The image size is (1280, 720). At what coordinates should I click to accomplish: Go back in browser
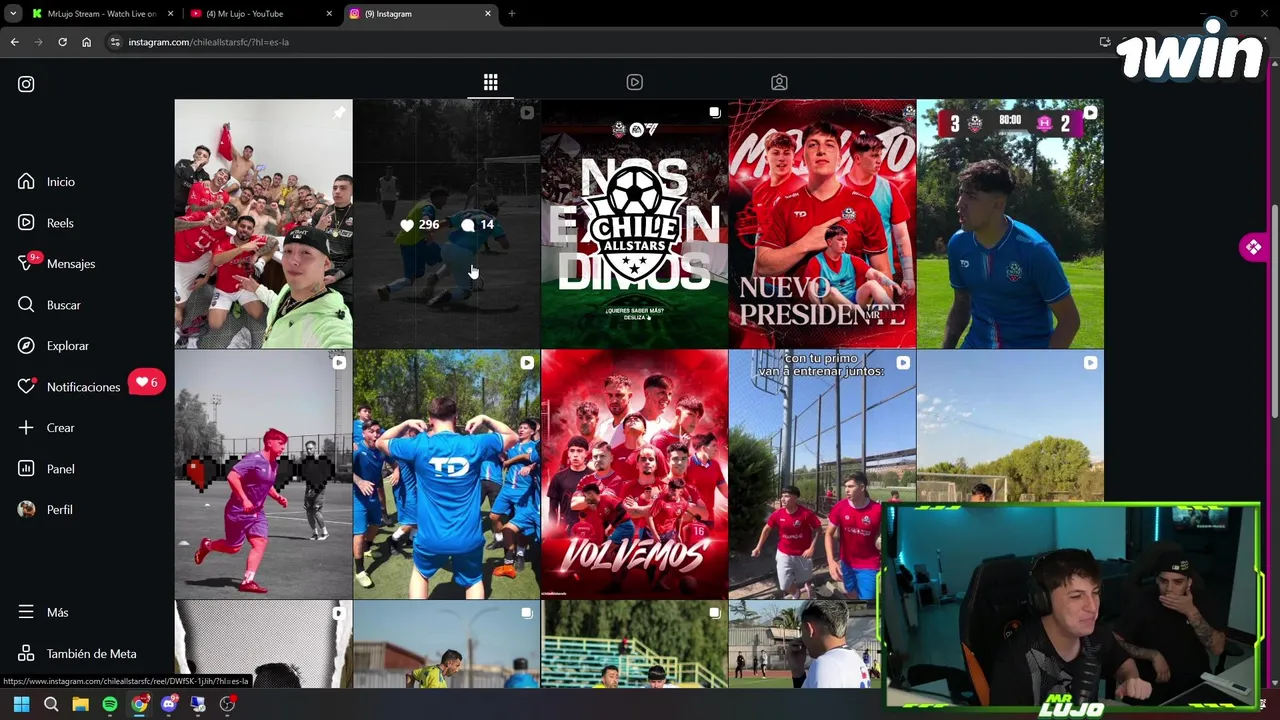click(x=14, y=42)
